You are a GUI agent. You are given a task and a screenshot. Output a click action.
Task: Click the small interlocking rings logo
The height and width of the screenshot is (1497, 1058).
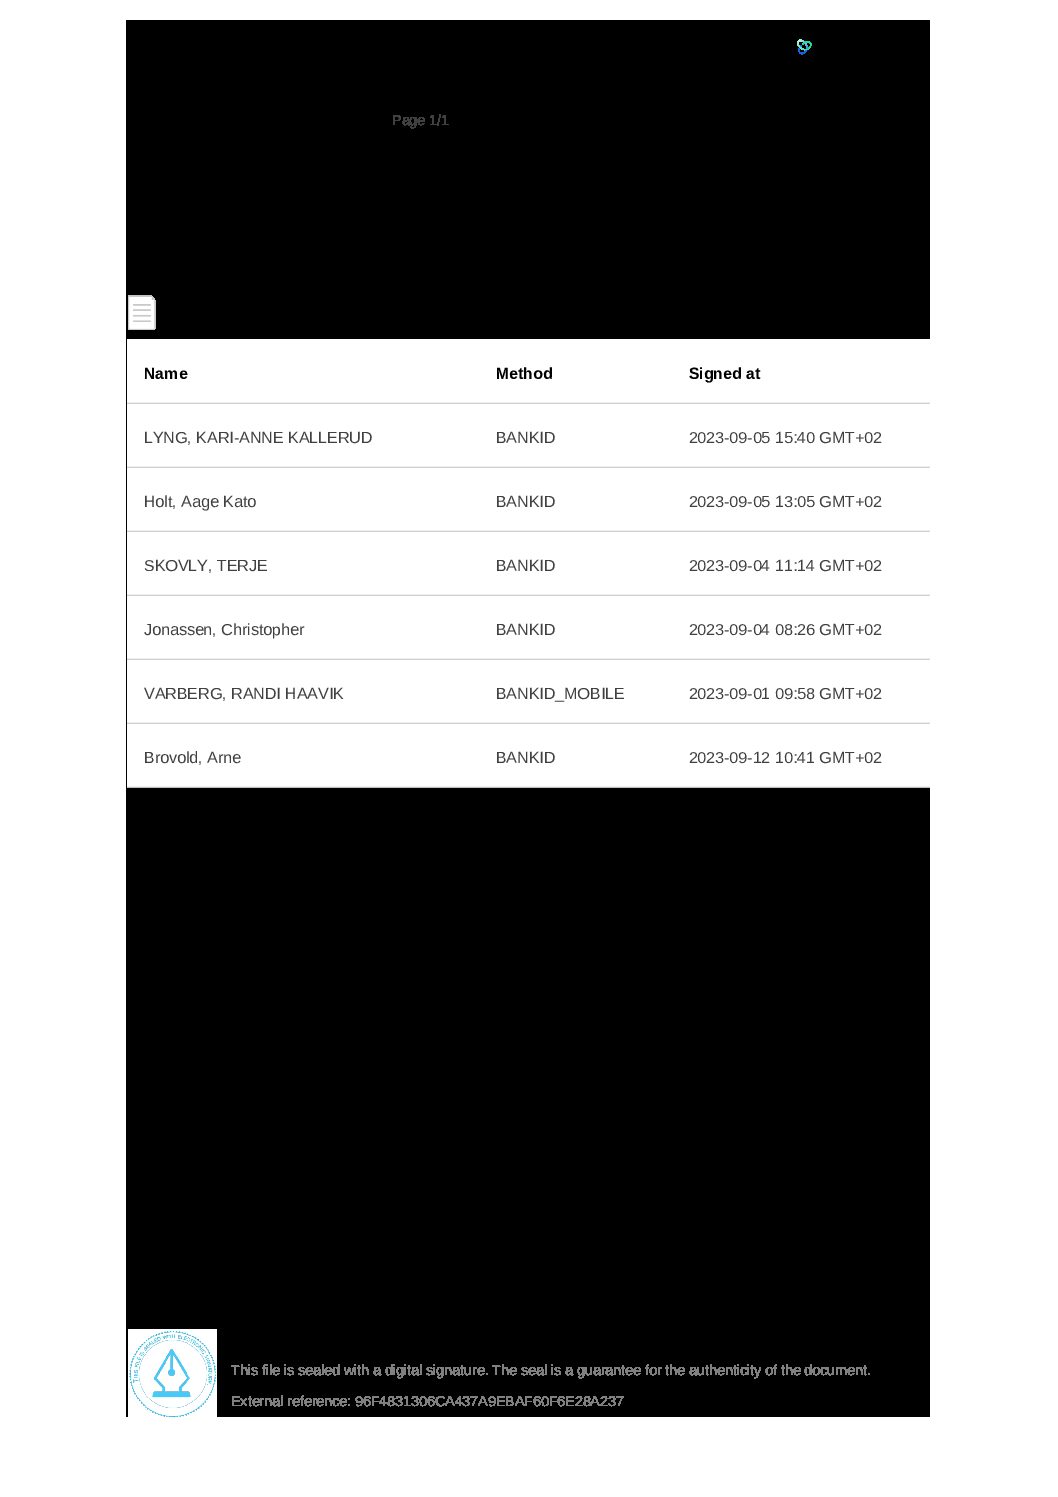[804, 46]
